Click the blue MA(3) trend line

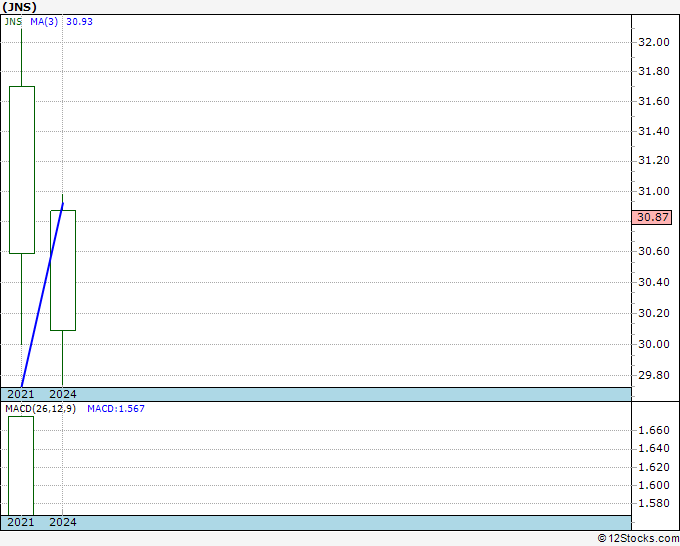(x=42, y=294)
